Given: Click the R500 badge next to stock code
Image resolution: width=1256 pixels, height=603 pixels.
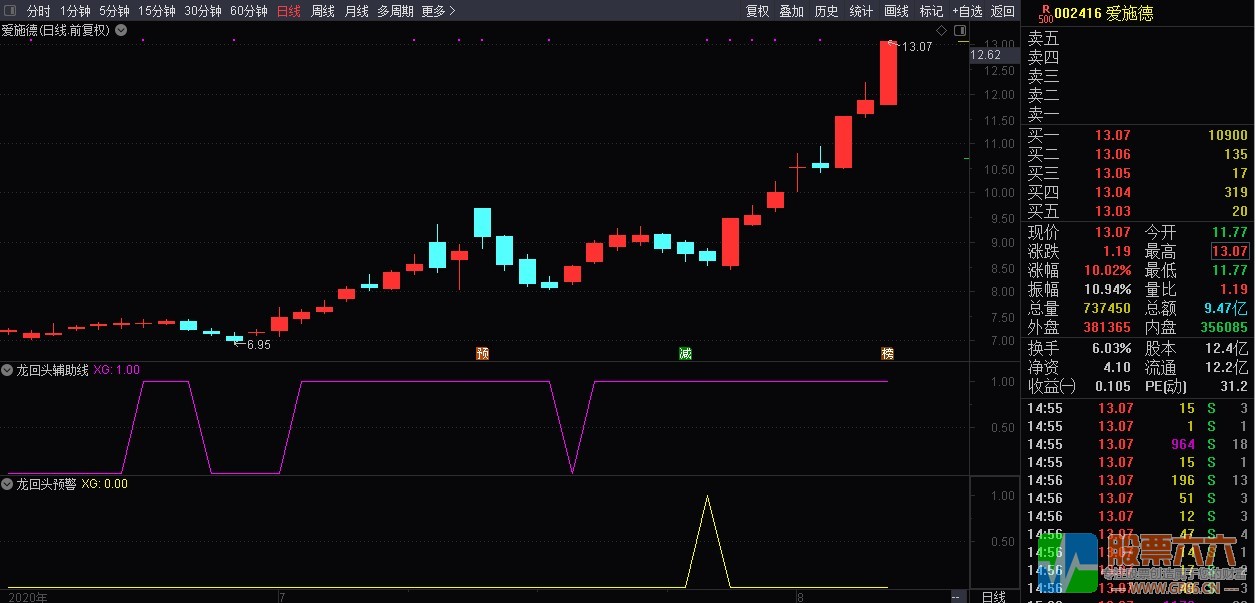Looking at the screenshot, I should coord(1045,13).
